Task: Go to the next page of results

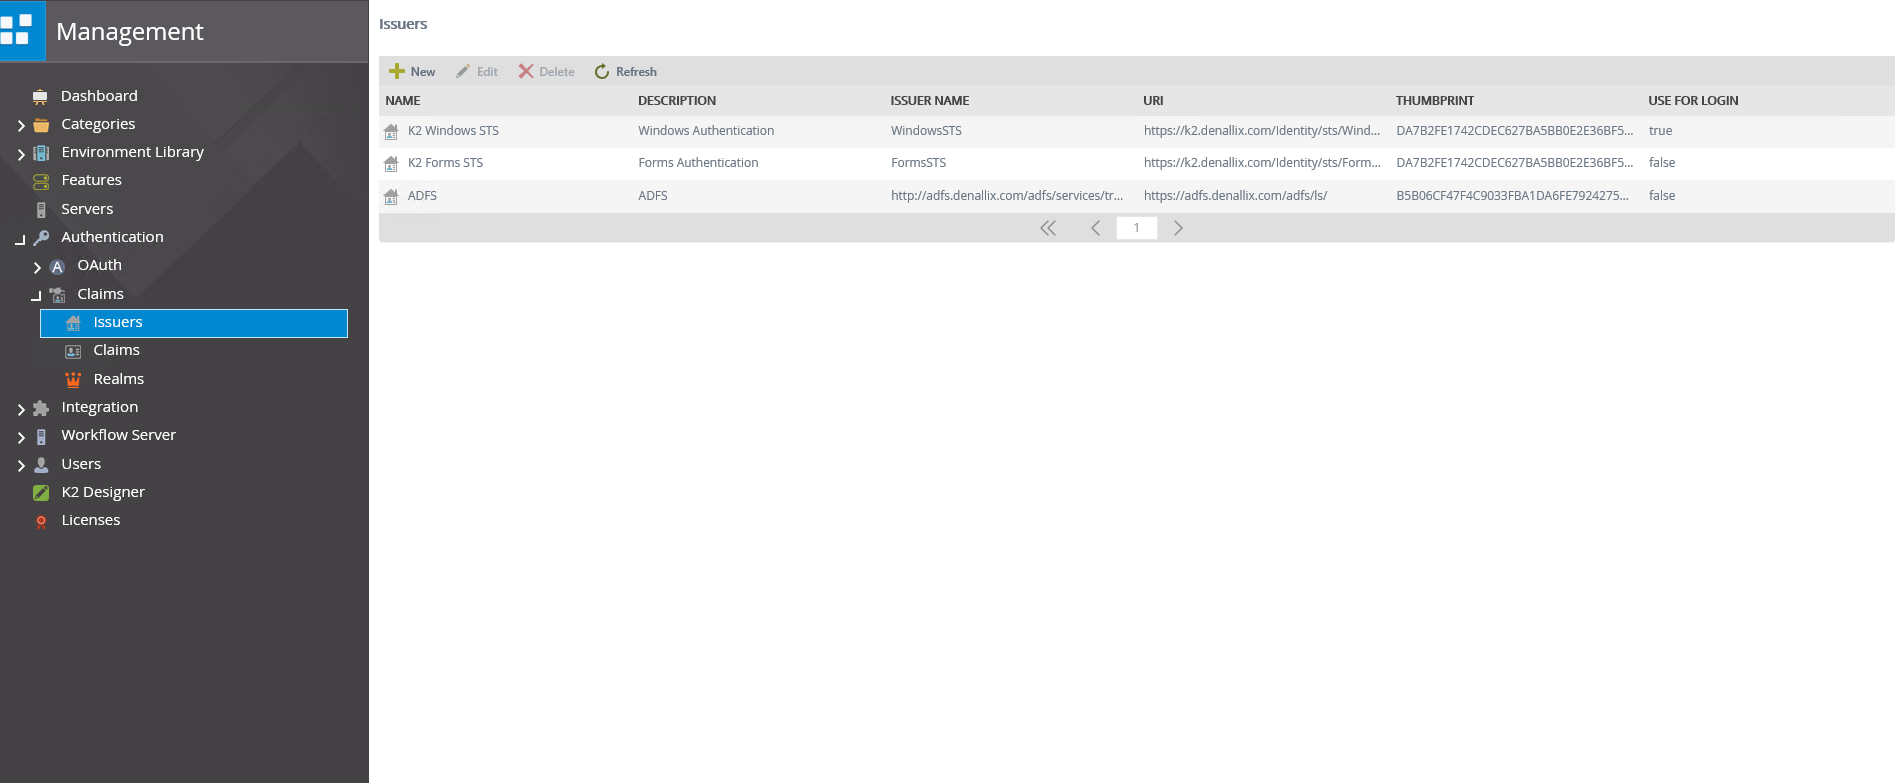Action: [1178, 228]
